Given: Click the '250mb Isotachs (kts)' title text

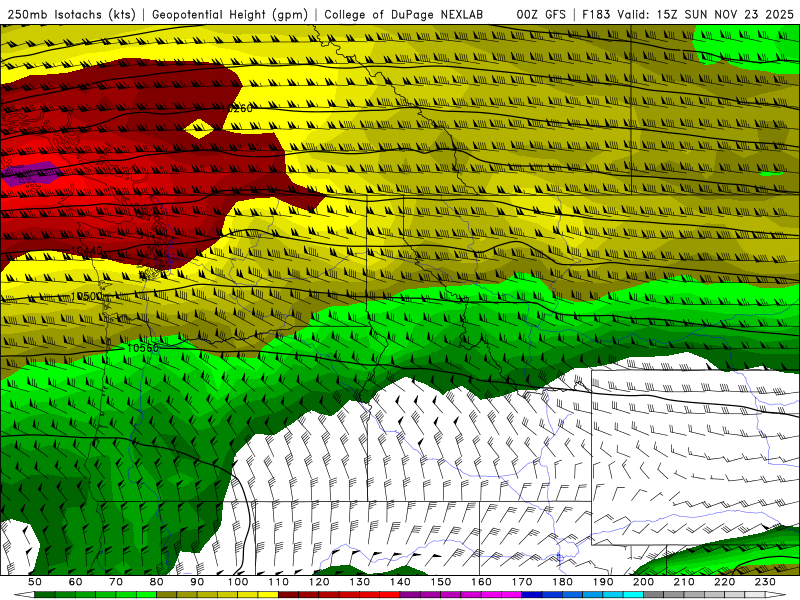Looking at the screenshot, I should pos(71,15).
